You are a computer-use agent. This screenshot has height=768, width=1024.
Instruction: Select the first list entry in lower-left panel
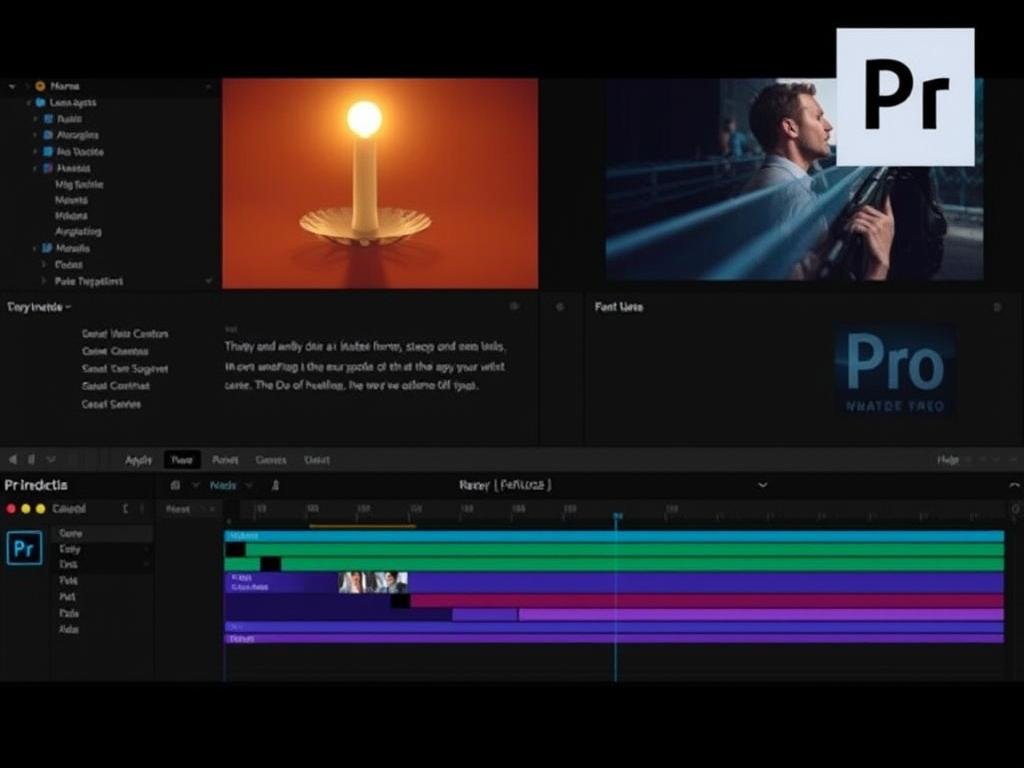tap(125, 334)
